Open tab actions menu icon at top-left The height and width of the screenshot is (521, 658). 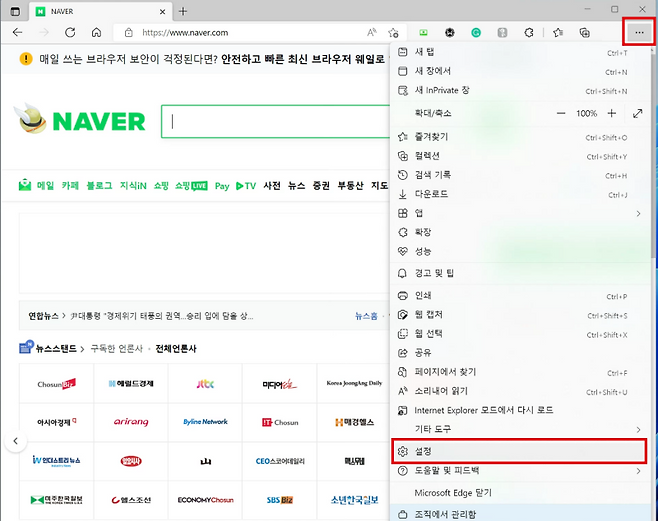15,11
